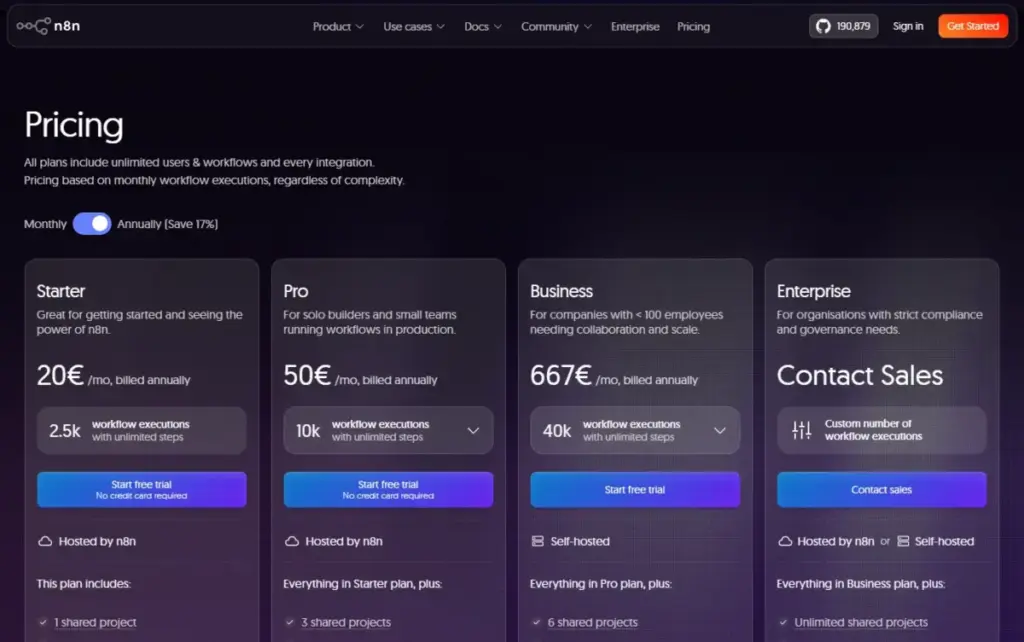Select Monthly billing label
The image size is (1024, 642).
(45, 224)
